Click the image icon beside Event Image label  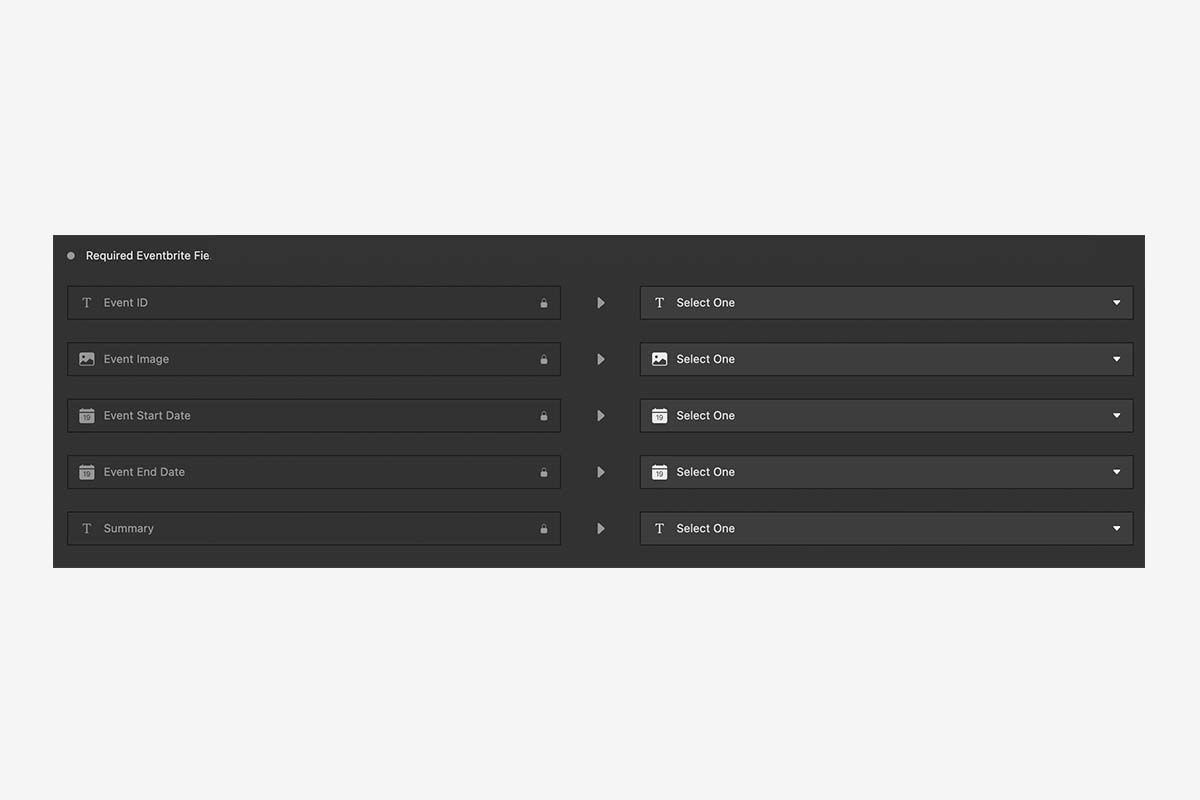(87, 359)
